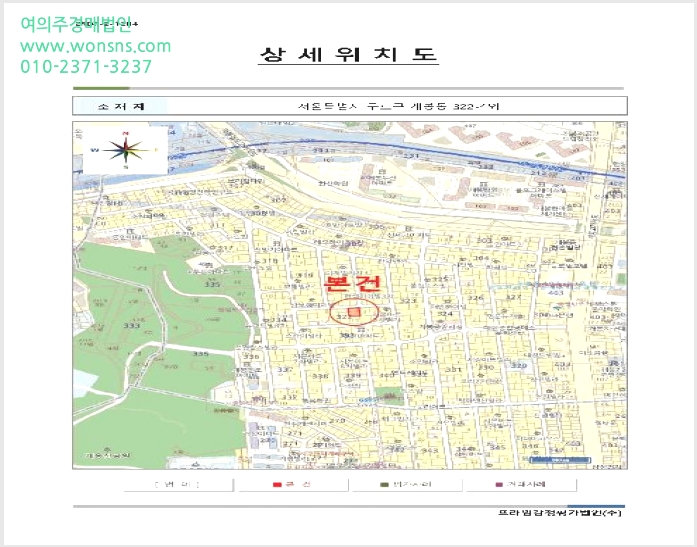Image resolution: width=697 pixels, height=547 pixels.
Task: Click lot number 329 on the map
Action: coord(519,365)
